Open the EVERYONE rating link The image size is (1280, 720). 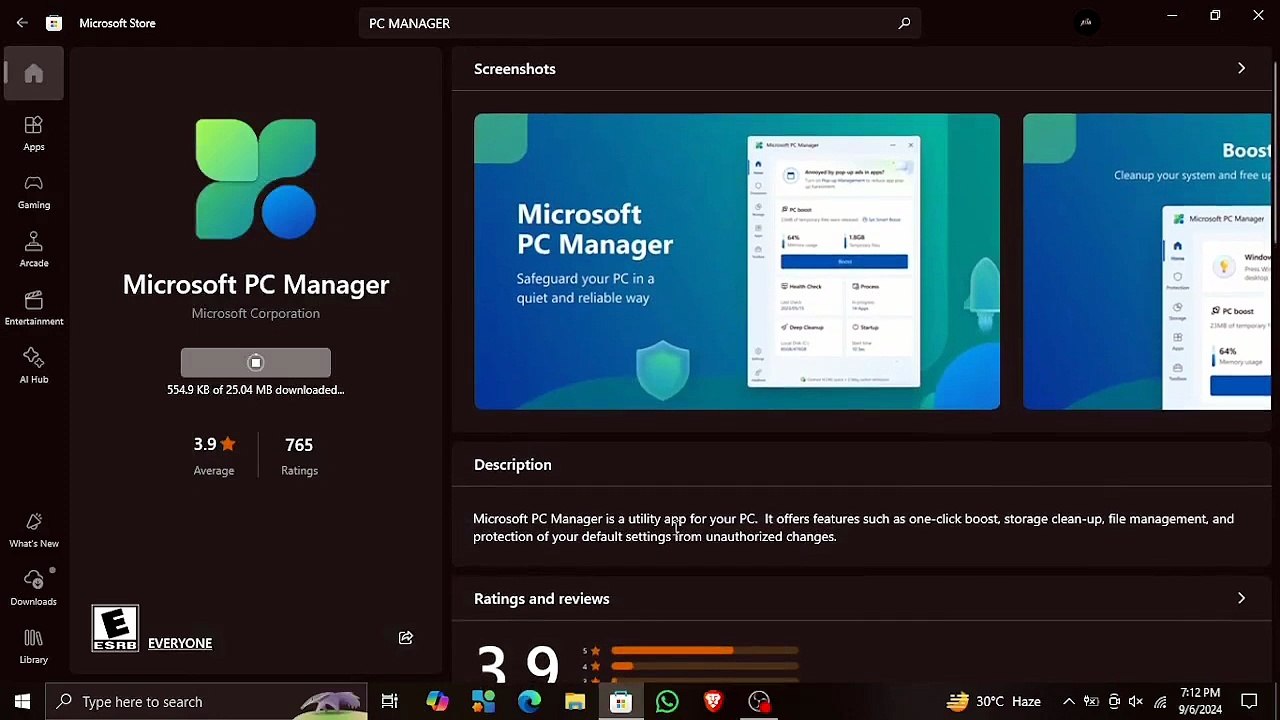[180, 643]
